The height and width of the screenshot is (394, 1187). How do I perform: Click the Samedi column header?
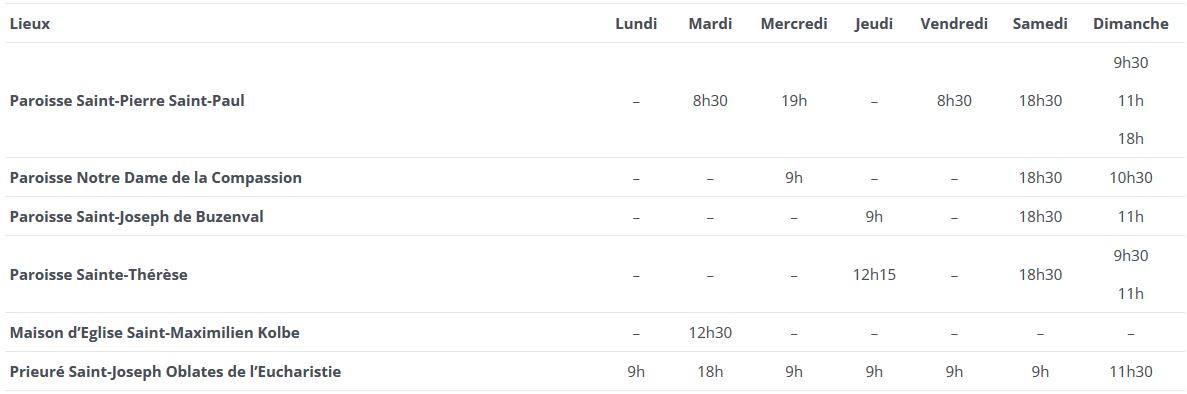(1040, 23)
